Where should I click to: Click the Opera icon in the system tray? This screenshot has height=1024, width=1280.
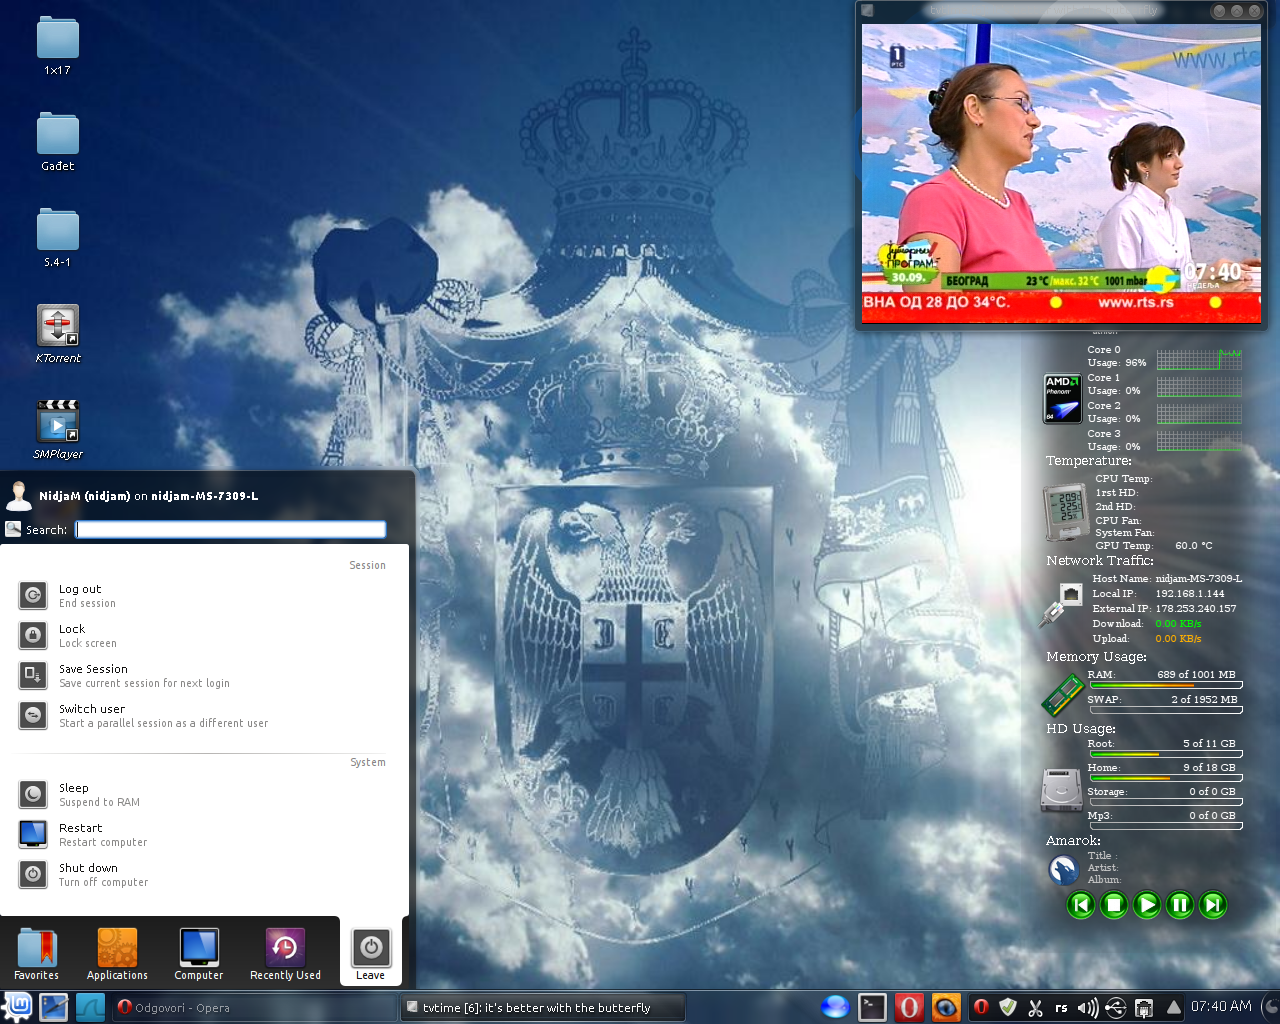(981, 1007)
